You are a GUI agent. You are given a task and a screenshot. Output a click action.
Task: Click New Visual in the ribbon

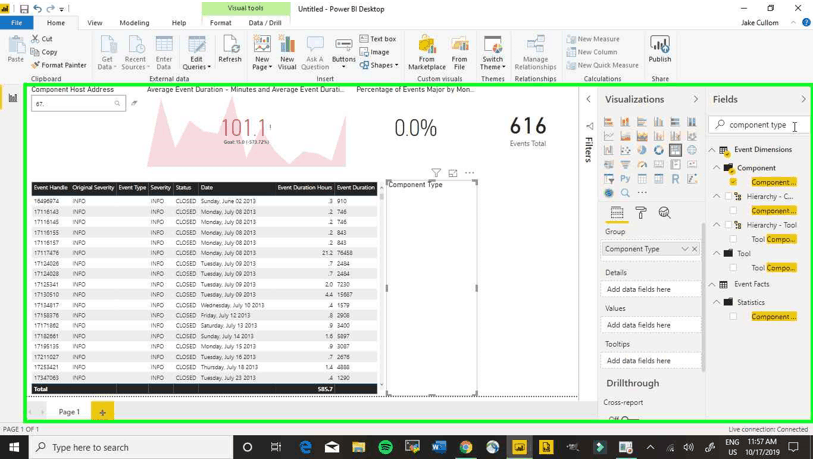287,53
